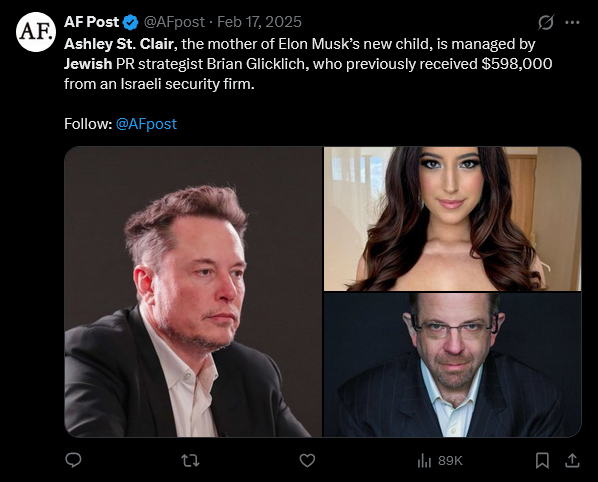Share the post with the upload arrow
598x482 pixels.
[x=572, y=460]
